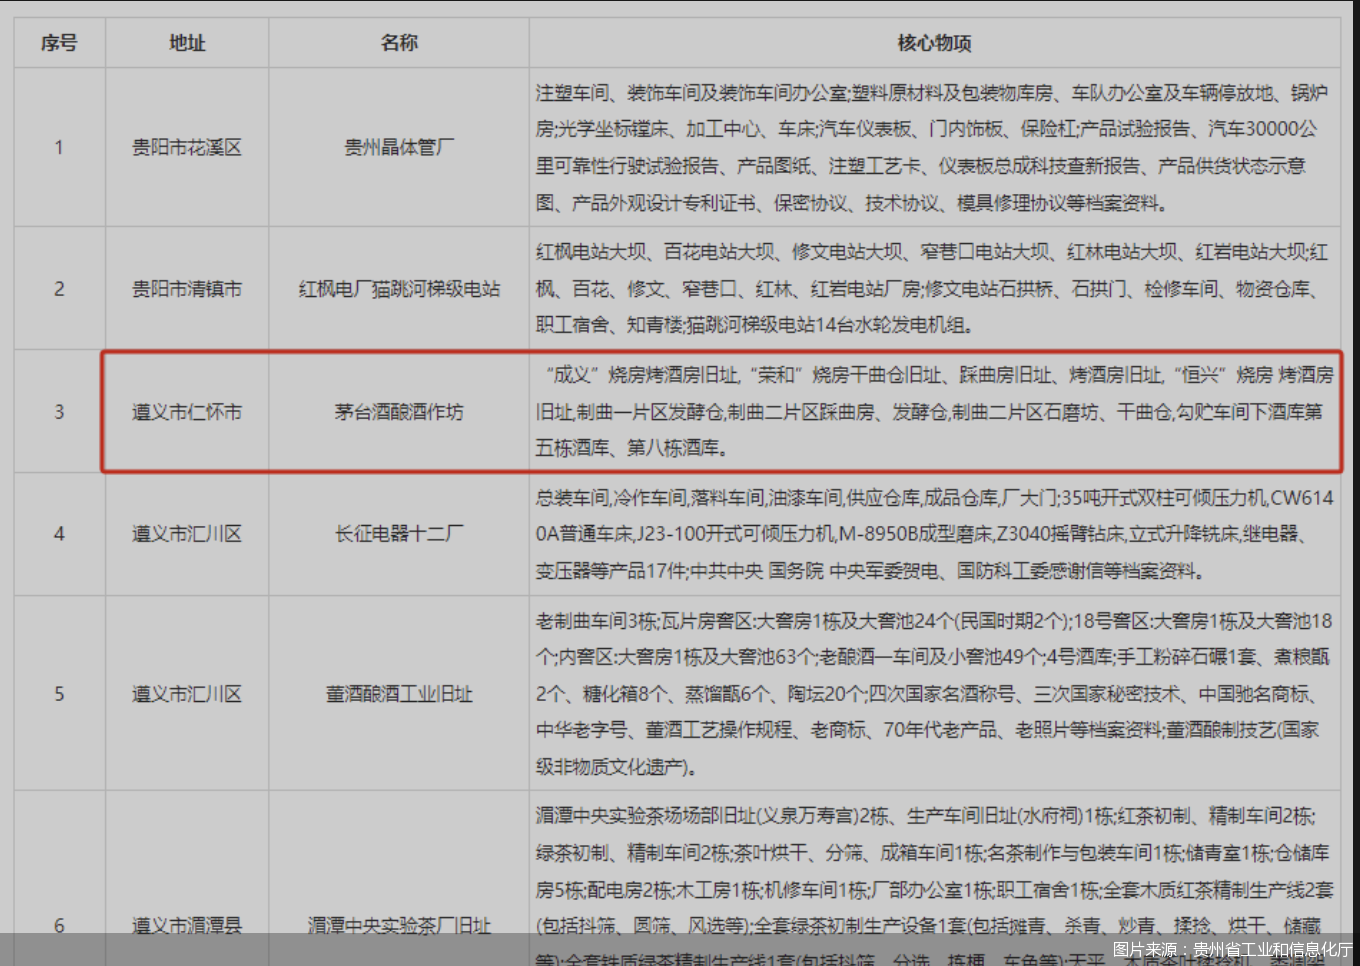The height and width of the screenshot is (966, 1360).
Task: Select row number 1 in the 序号 column
Action: click(59, 146)
